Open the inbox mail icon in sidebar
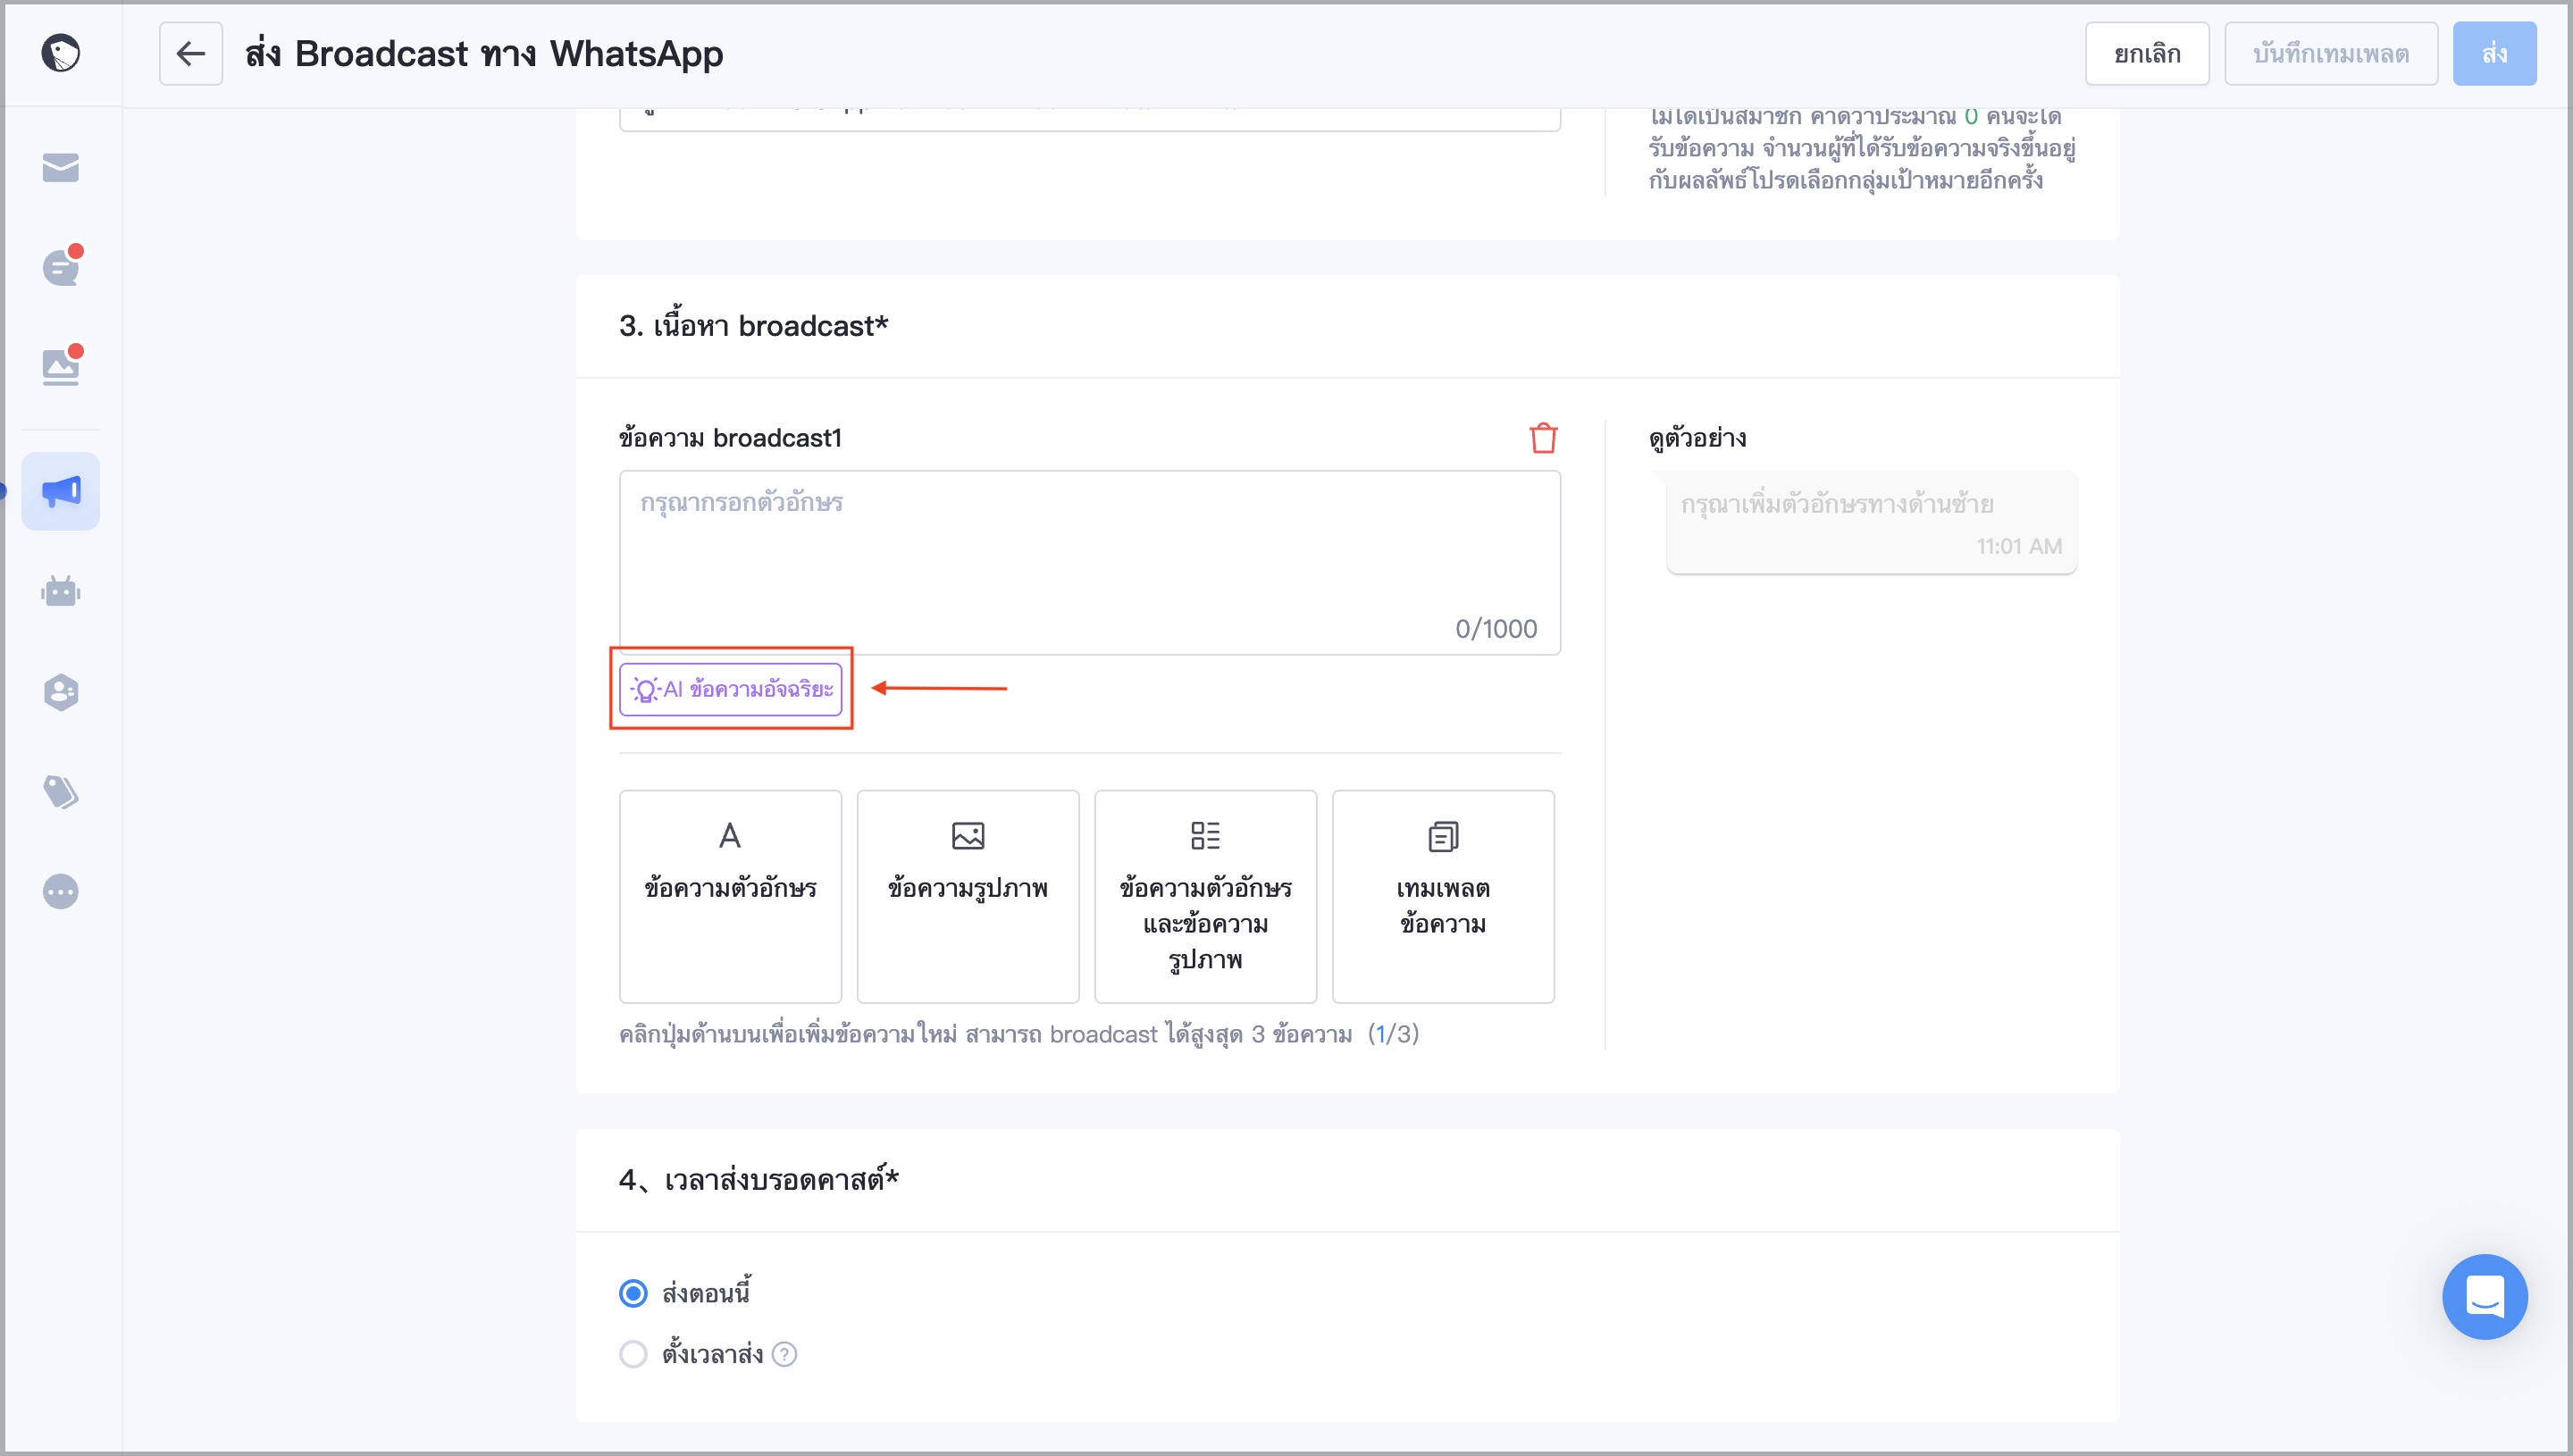2573x1456 pixels. point(60,167)
